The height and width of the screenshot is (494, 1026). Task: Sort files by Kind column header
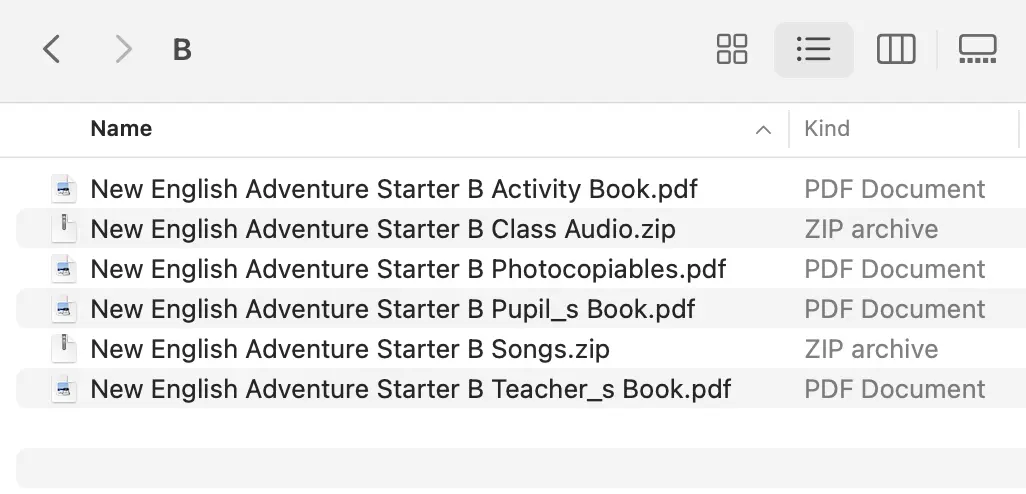[x=827, y=129]
